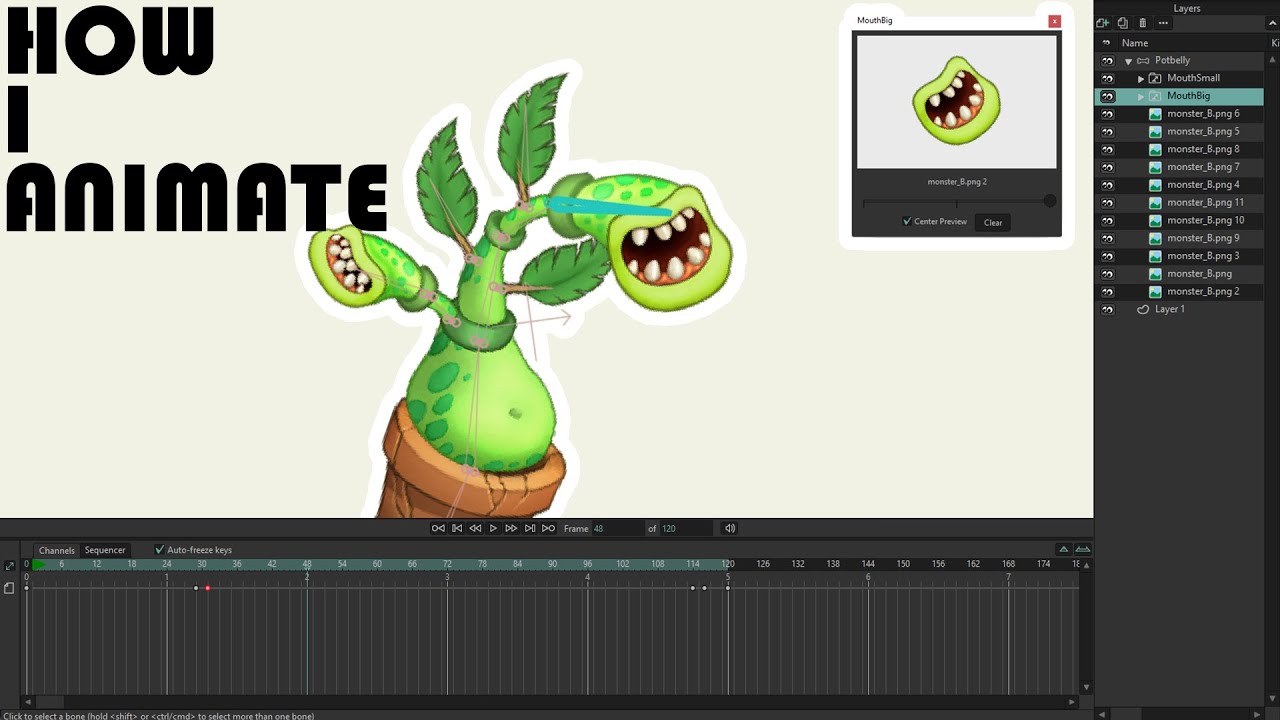Expand the MouthBig switch layer
The width and height of the screenshot is (1280, 720).
click(1141, 96)
